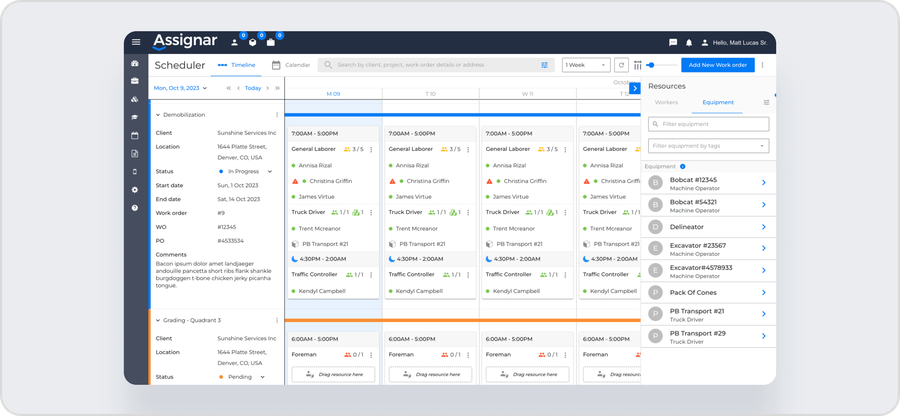The image size is (900, 416).
Task: Click Kendyl Campbell on the Monday 09 card
Action: pyautogui.click(x=321, y=291)
